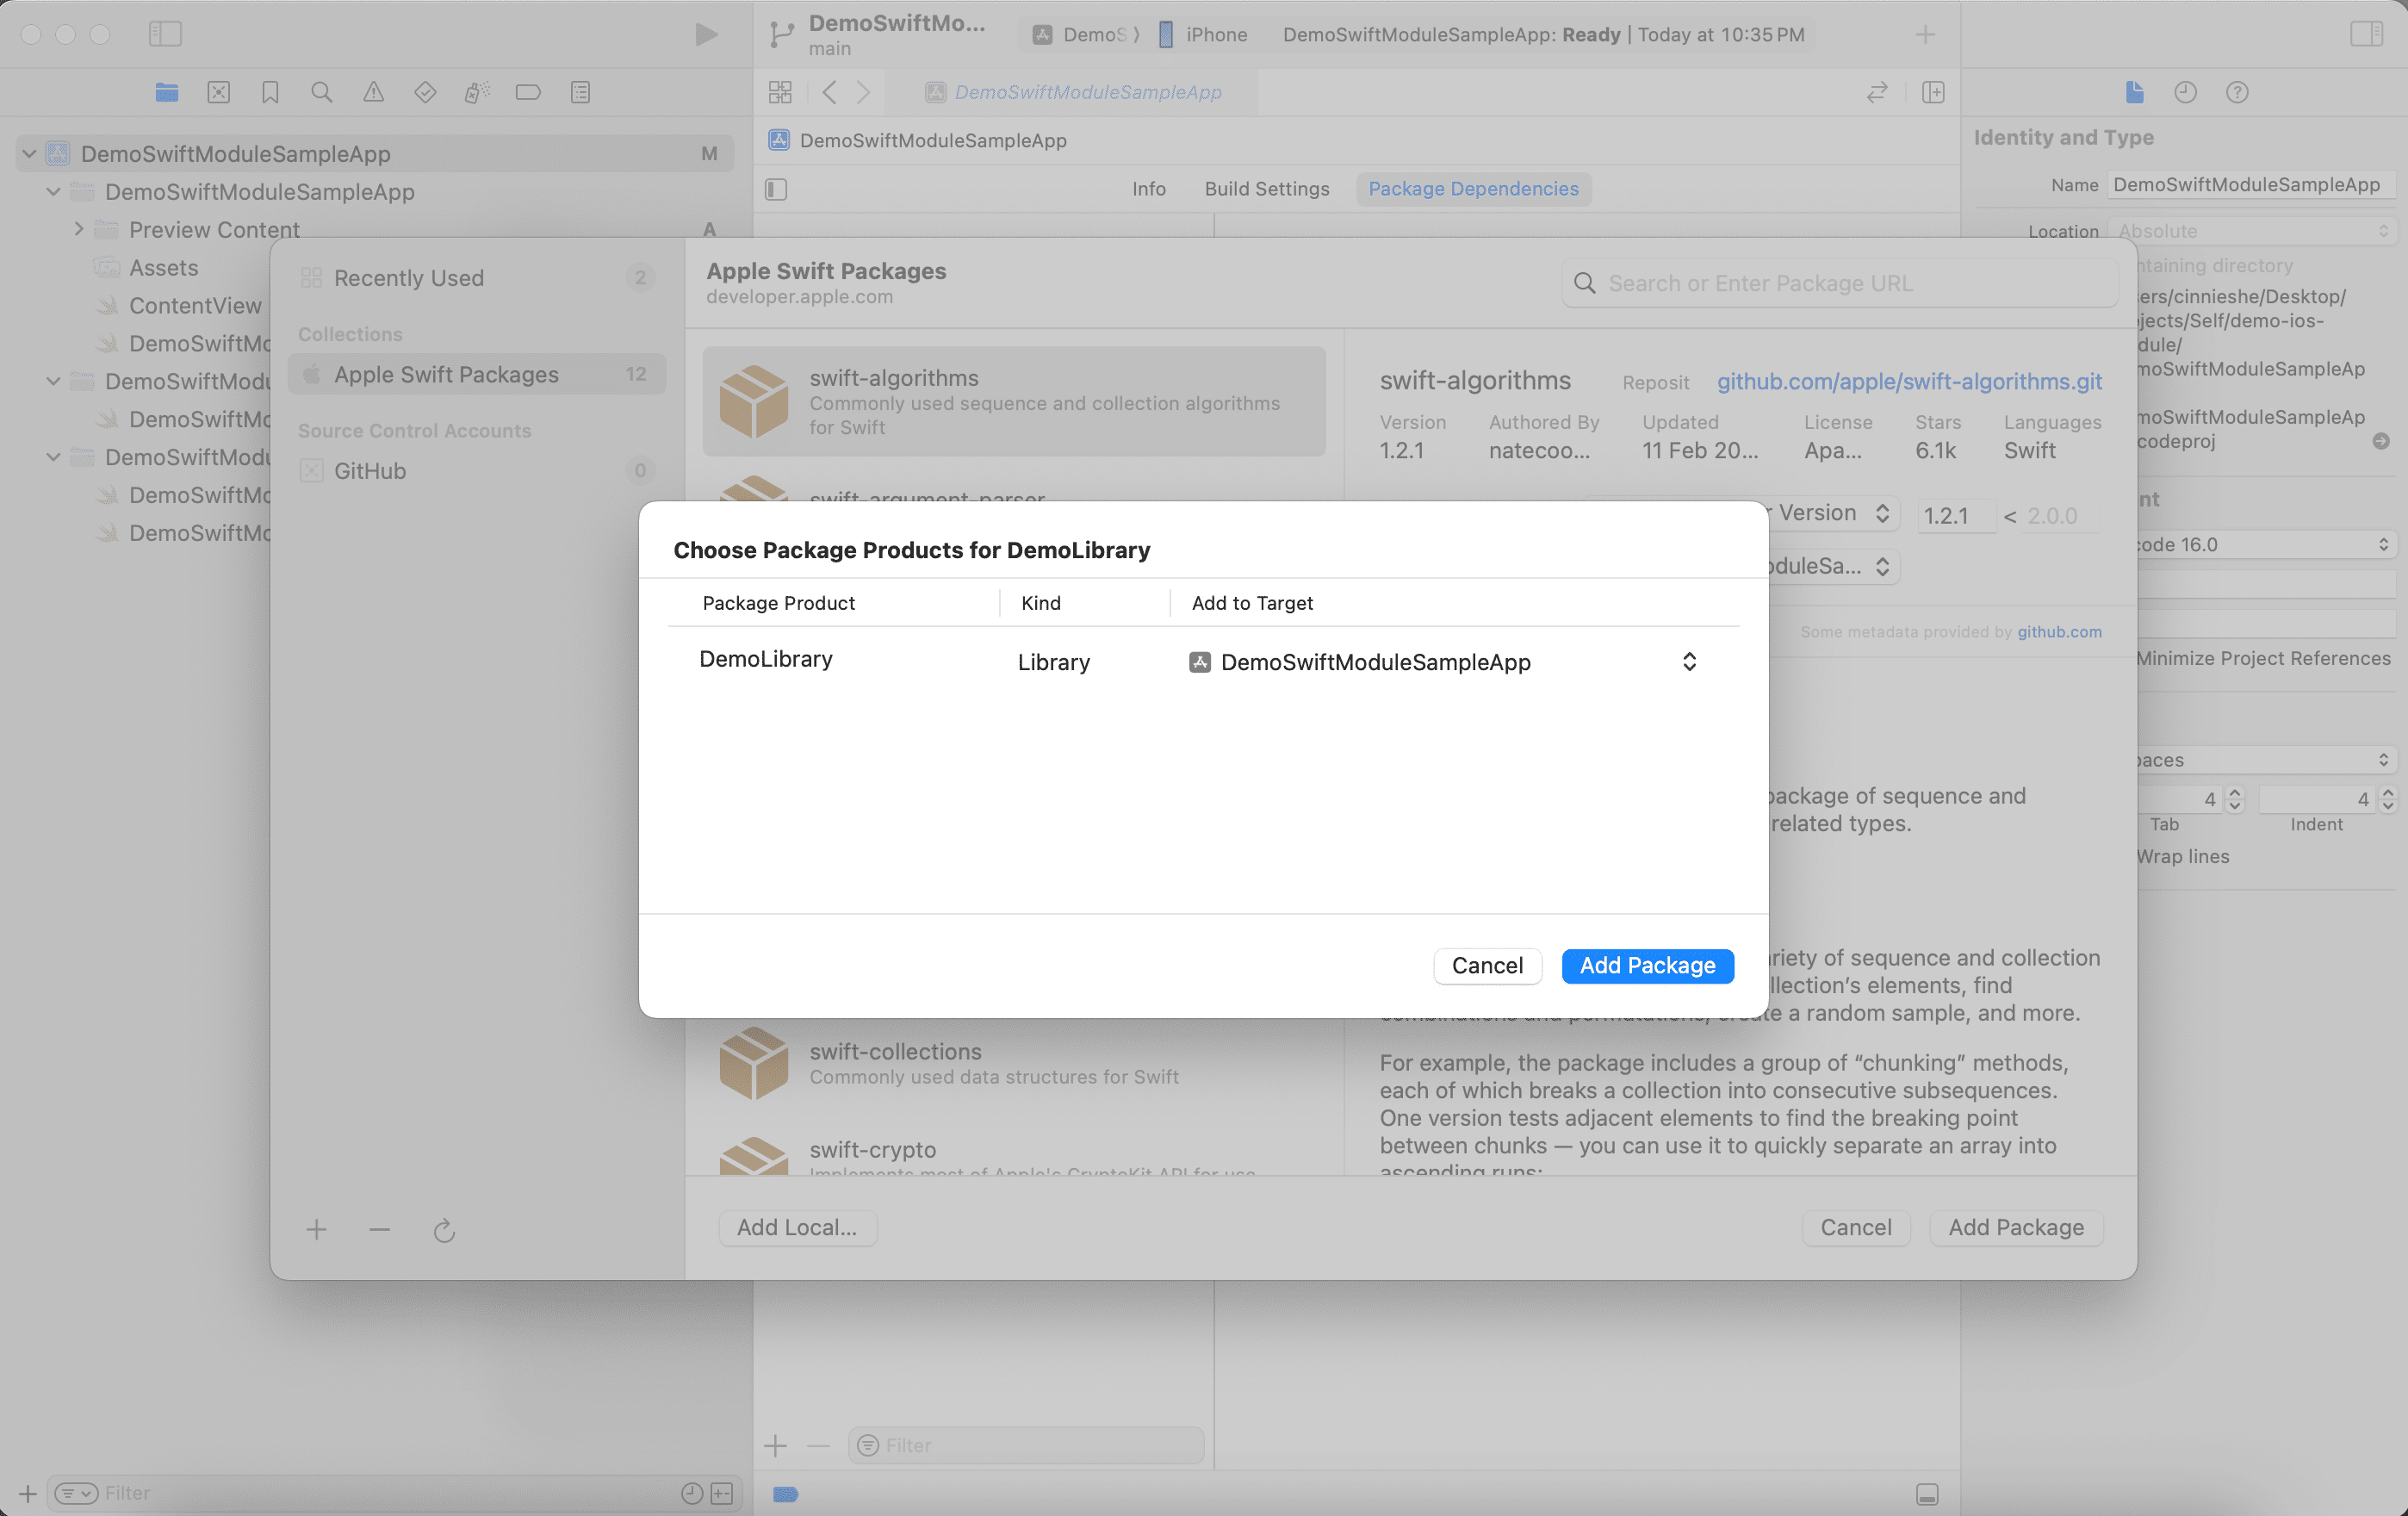2408x1516 pixels.
Task: Open the Report navigator list icon
Action: pyautogui.click(x=580, y=92)
